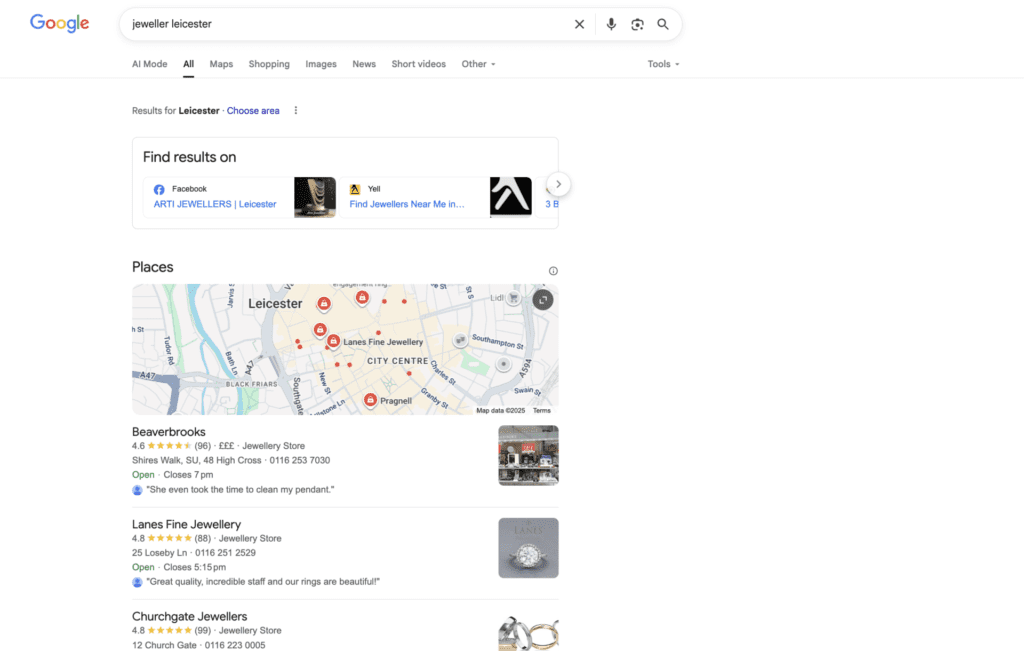1024x651 pixels.
Task: Open search by image camera icon
Action: pos(637,24)
